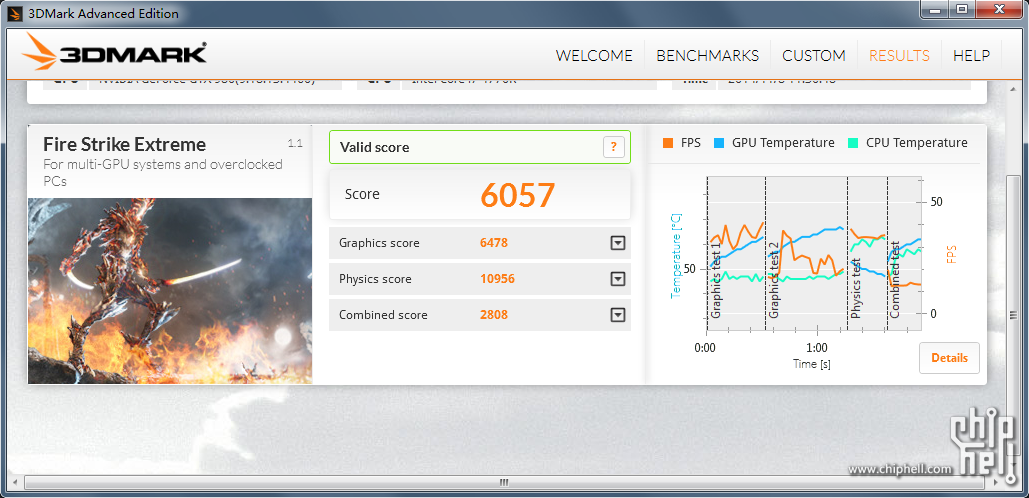Click the orange FPS legend swatch
This screenshot has width=1029, height=498.
pos(668,143)
